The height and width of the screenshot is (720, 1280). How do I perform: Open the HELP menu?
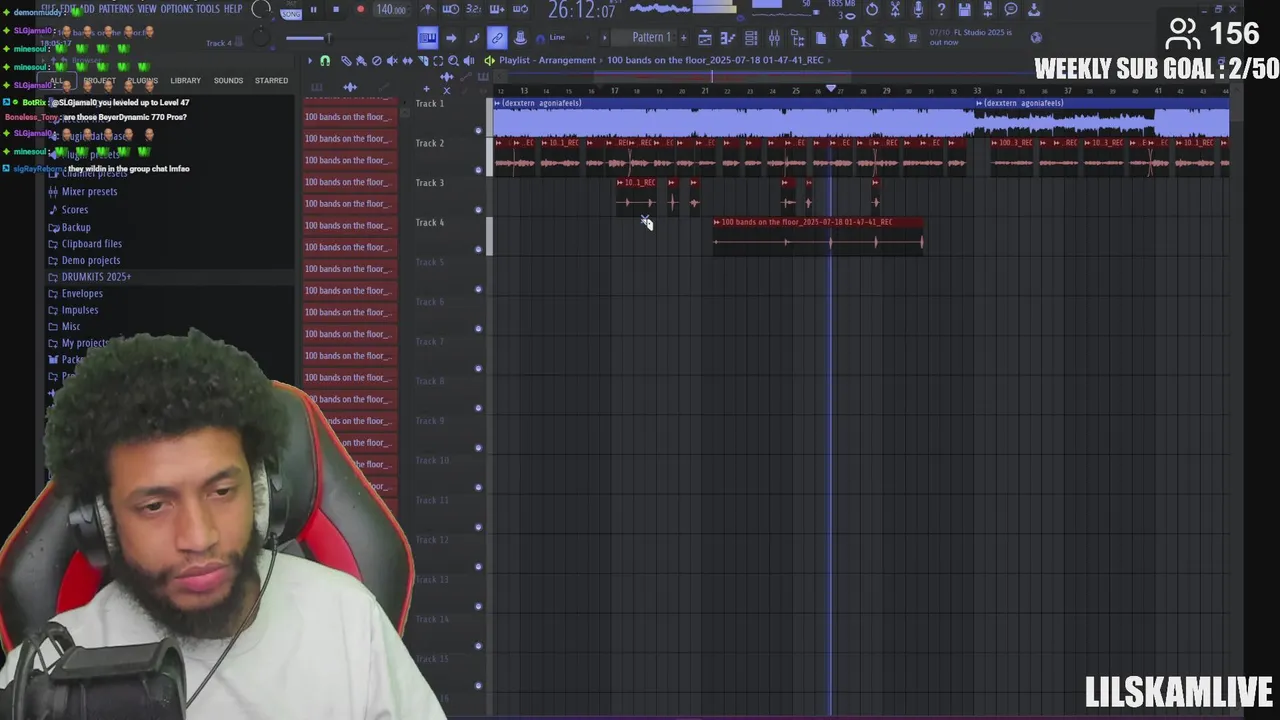pos(233,9)
